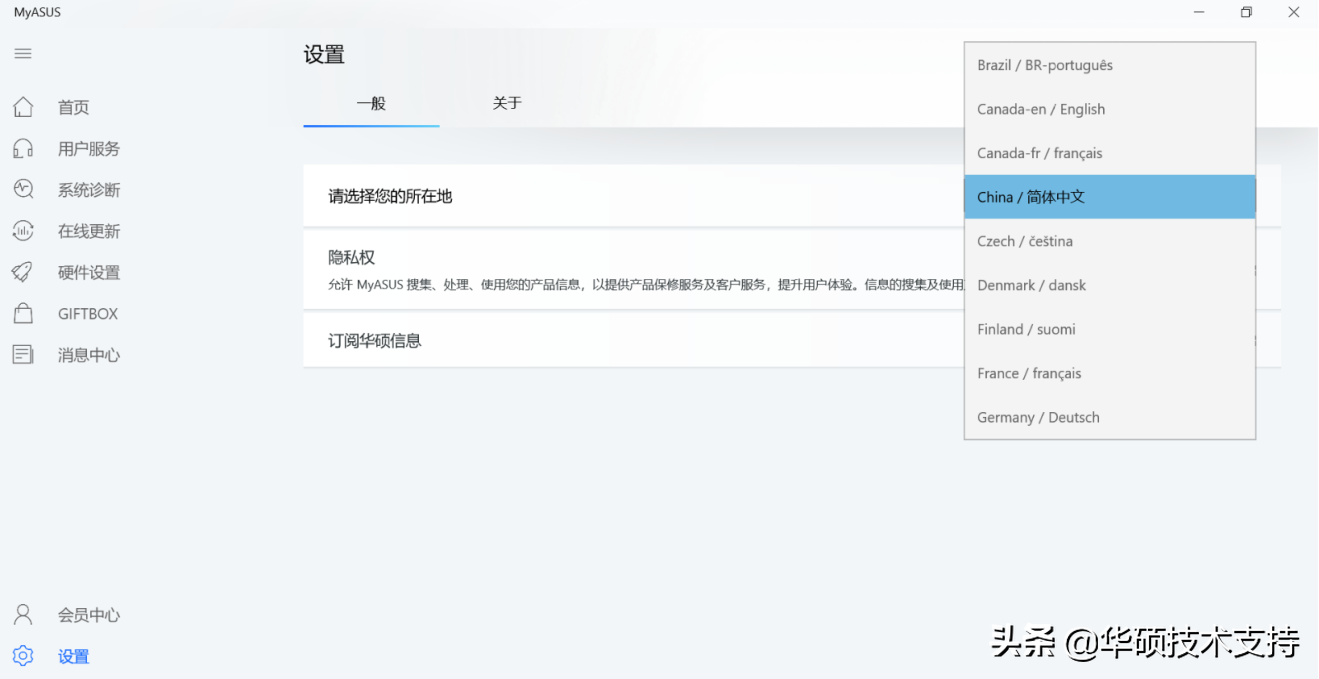Click the MyASUS window title
This screenshot has width=1319, height=679.
(37, 13)
